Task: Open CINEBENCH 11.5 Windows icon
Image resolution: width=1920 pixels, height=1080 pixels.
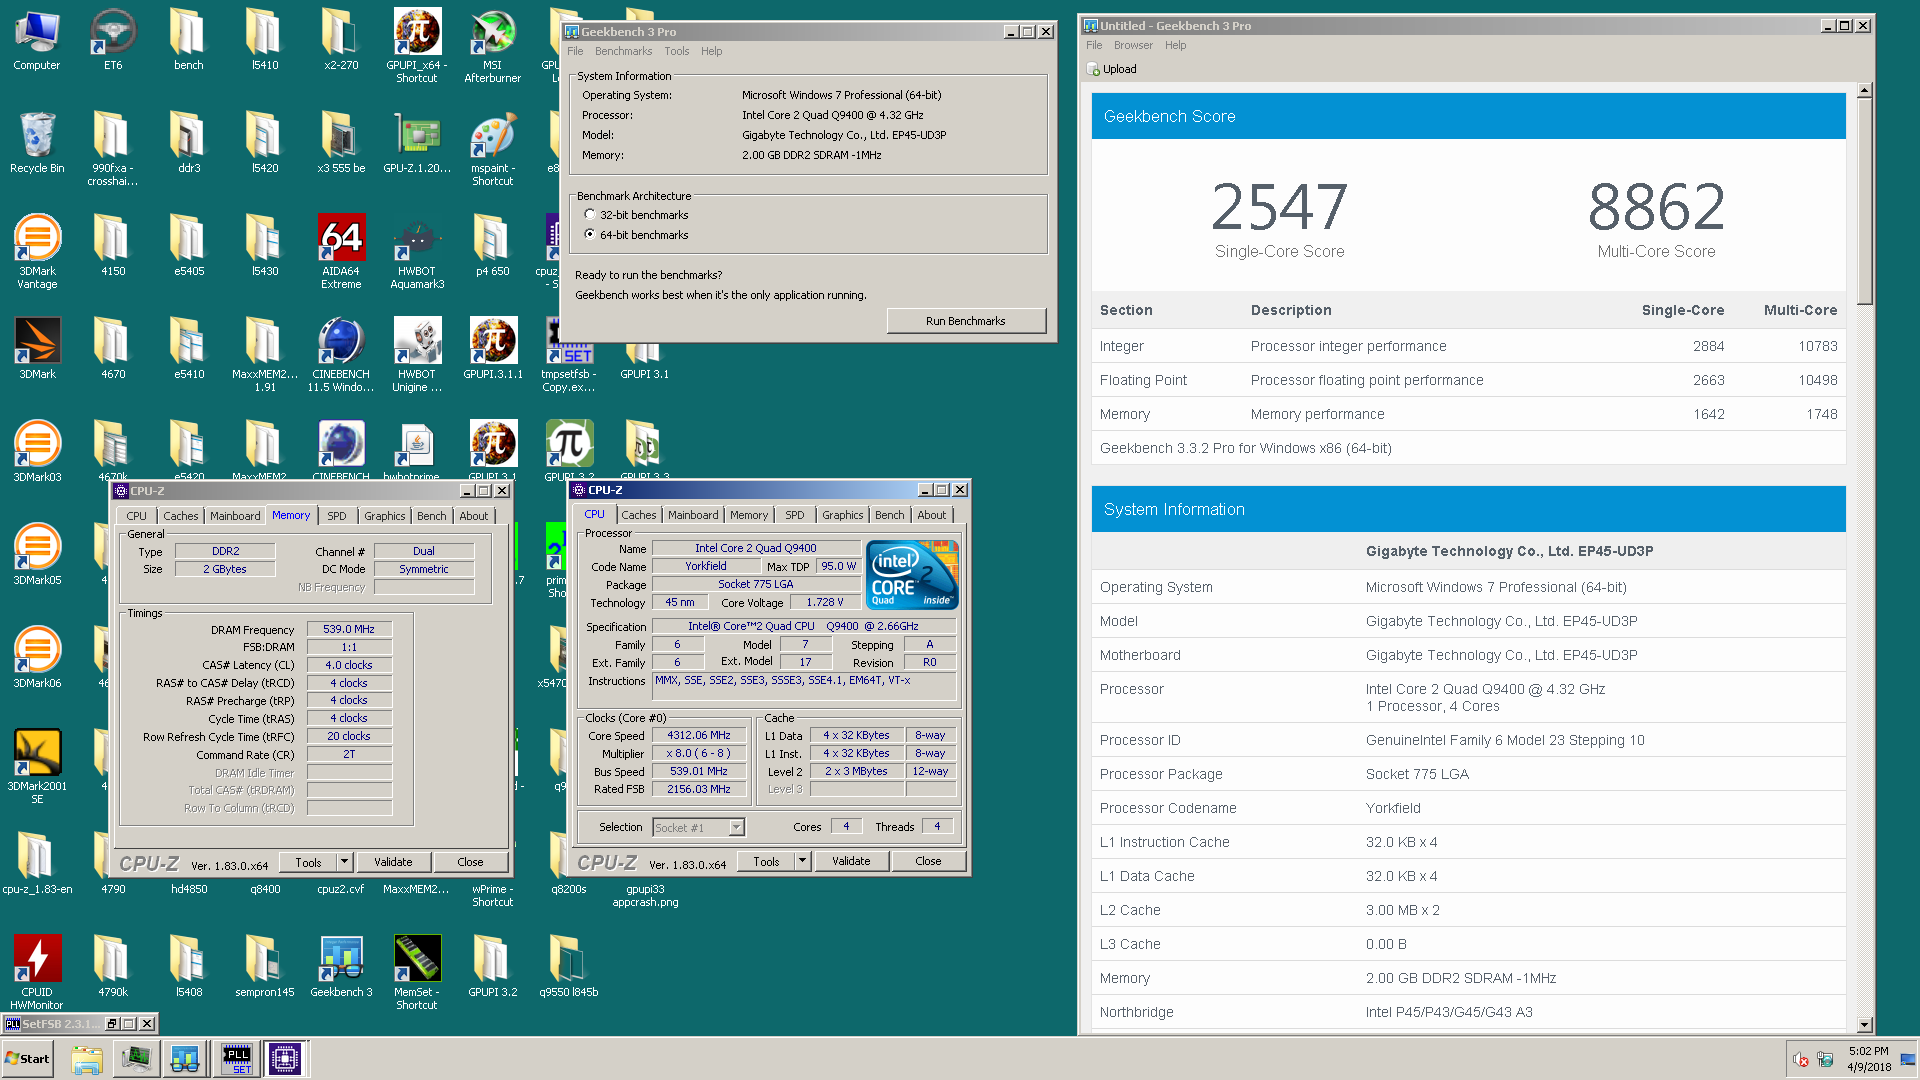Action: tap(341, 355)
